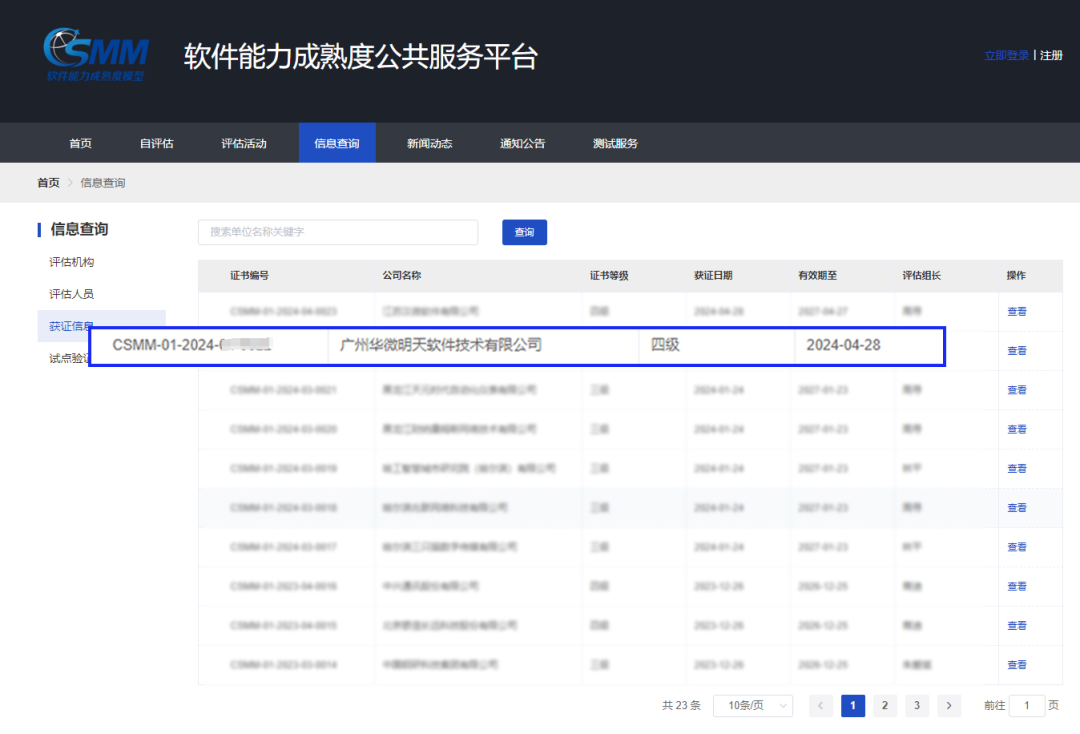Click 查看 for certificate CSMM-01-2024-03-0021

point(1017,390)
